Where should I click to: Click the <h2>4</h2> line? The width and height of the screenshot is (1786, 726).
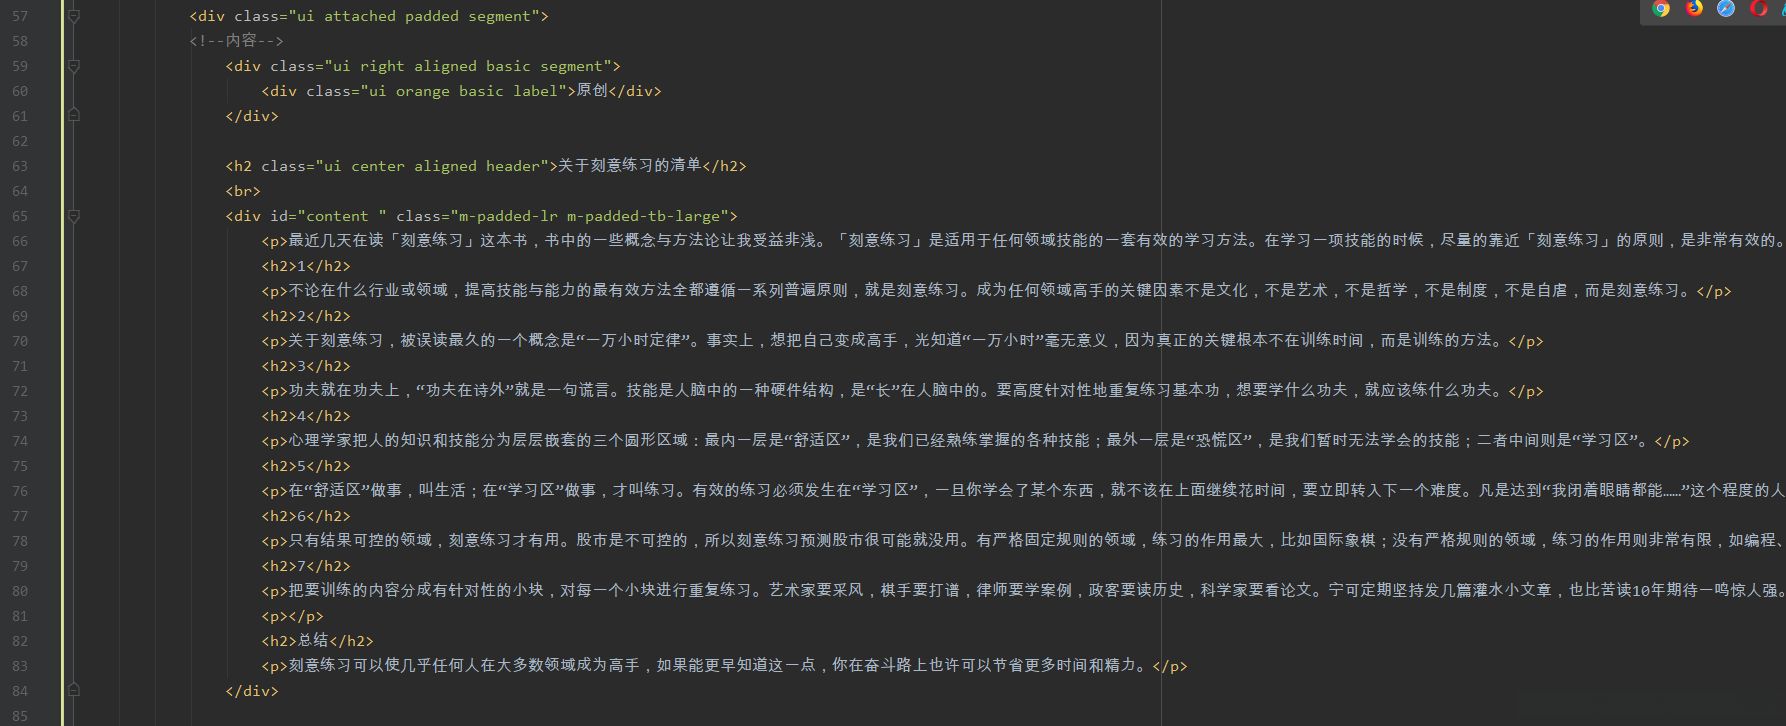pos(306,416)
